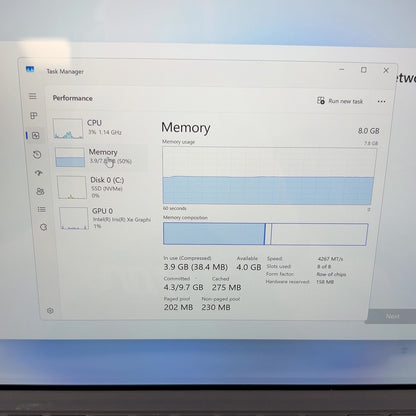This screenshot has width=416, height=416.
Task: Open the hamburger navigation menu
Action: click(x=33, y=96)
